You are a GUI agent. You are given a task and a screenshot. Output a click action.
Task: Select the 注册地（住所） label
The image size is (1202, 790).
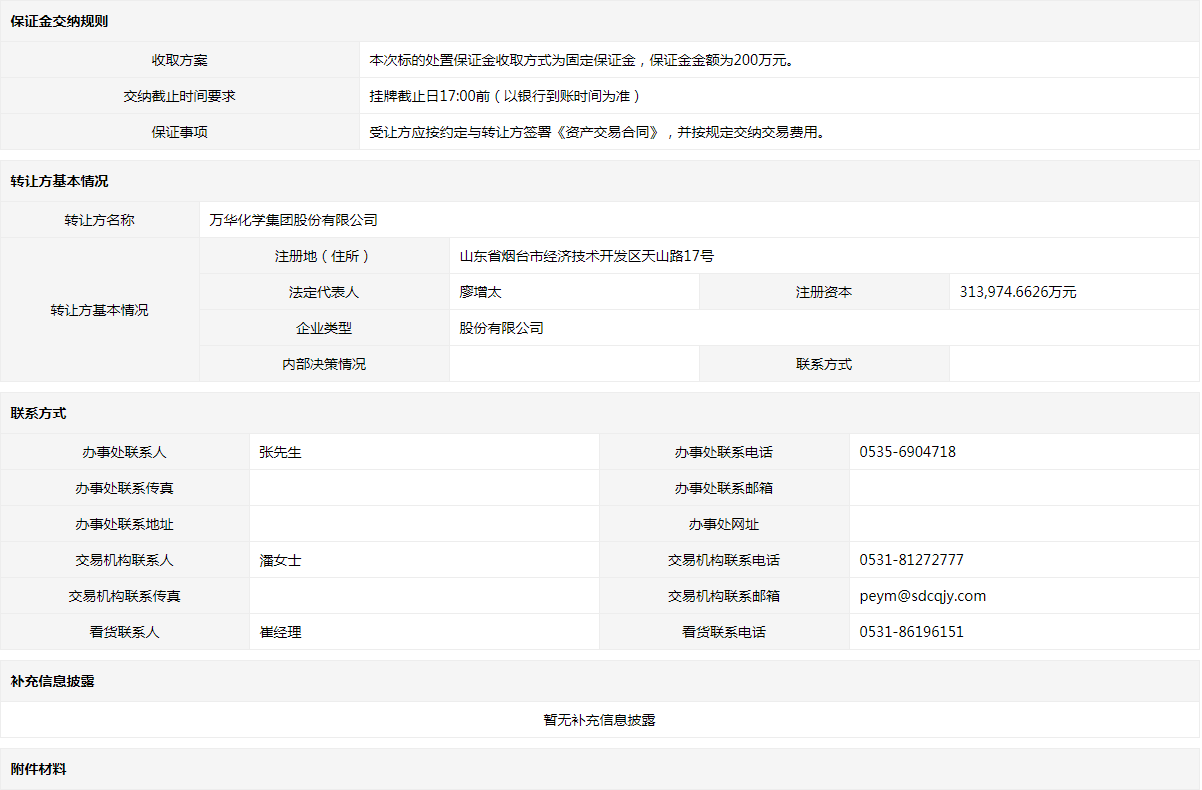325,256
